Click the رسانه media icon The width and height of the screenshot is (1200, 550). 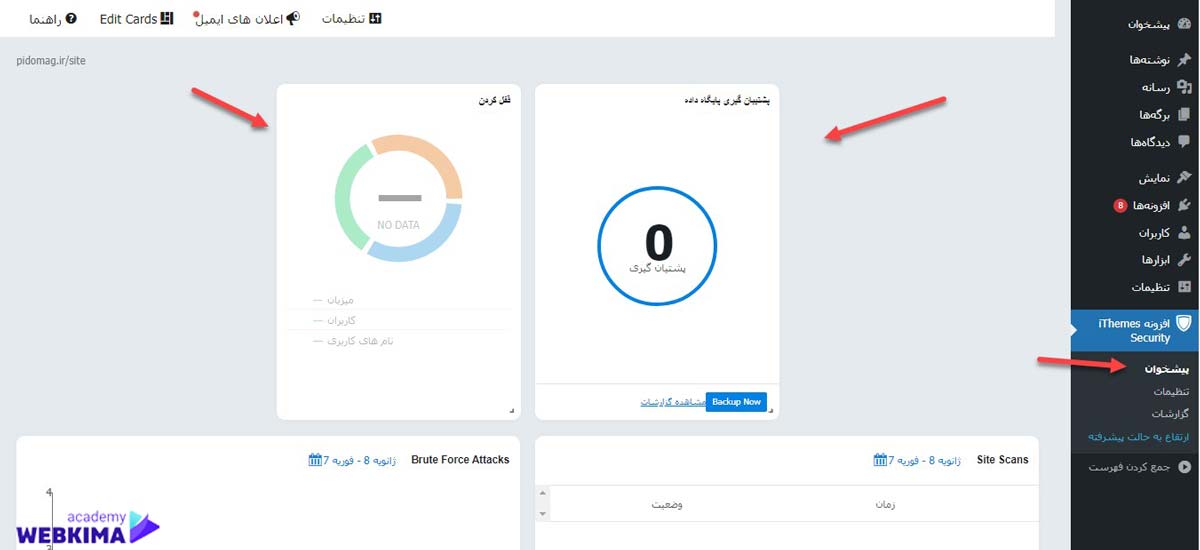[x=1185, y=87]
